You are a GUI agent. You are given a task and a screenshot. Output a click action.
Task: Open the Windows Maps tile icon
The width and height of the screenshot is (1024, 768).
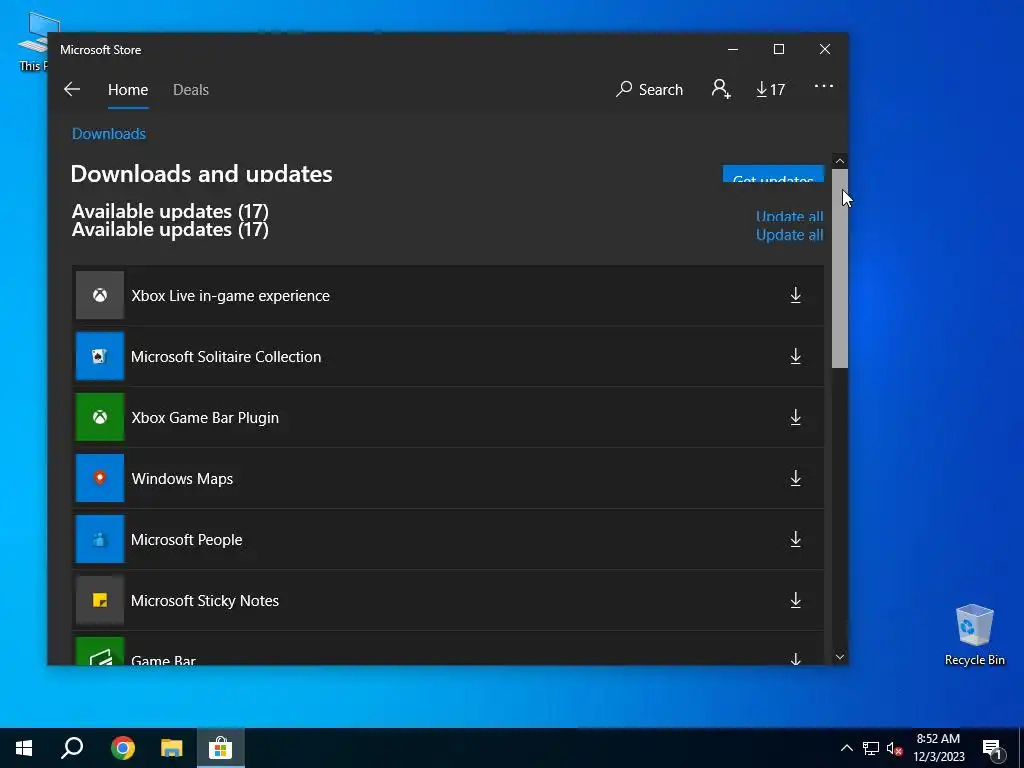point(100,478)
